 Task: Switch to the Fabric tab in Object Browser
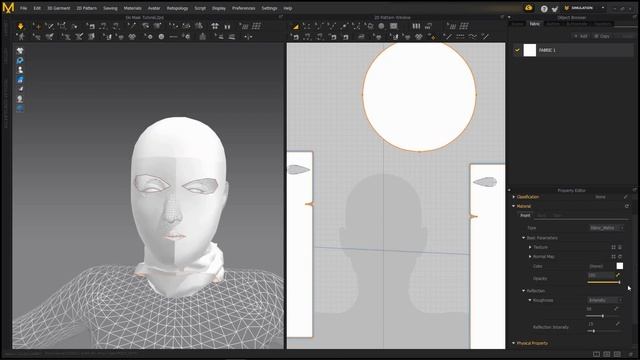(534, 24)
